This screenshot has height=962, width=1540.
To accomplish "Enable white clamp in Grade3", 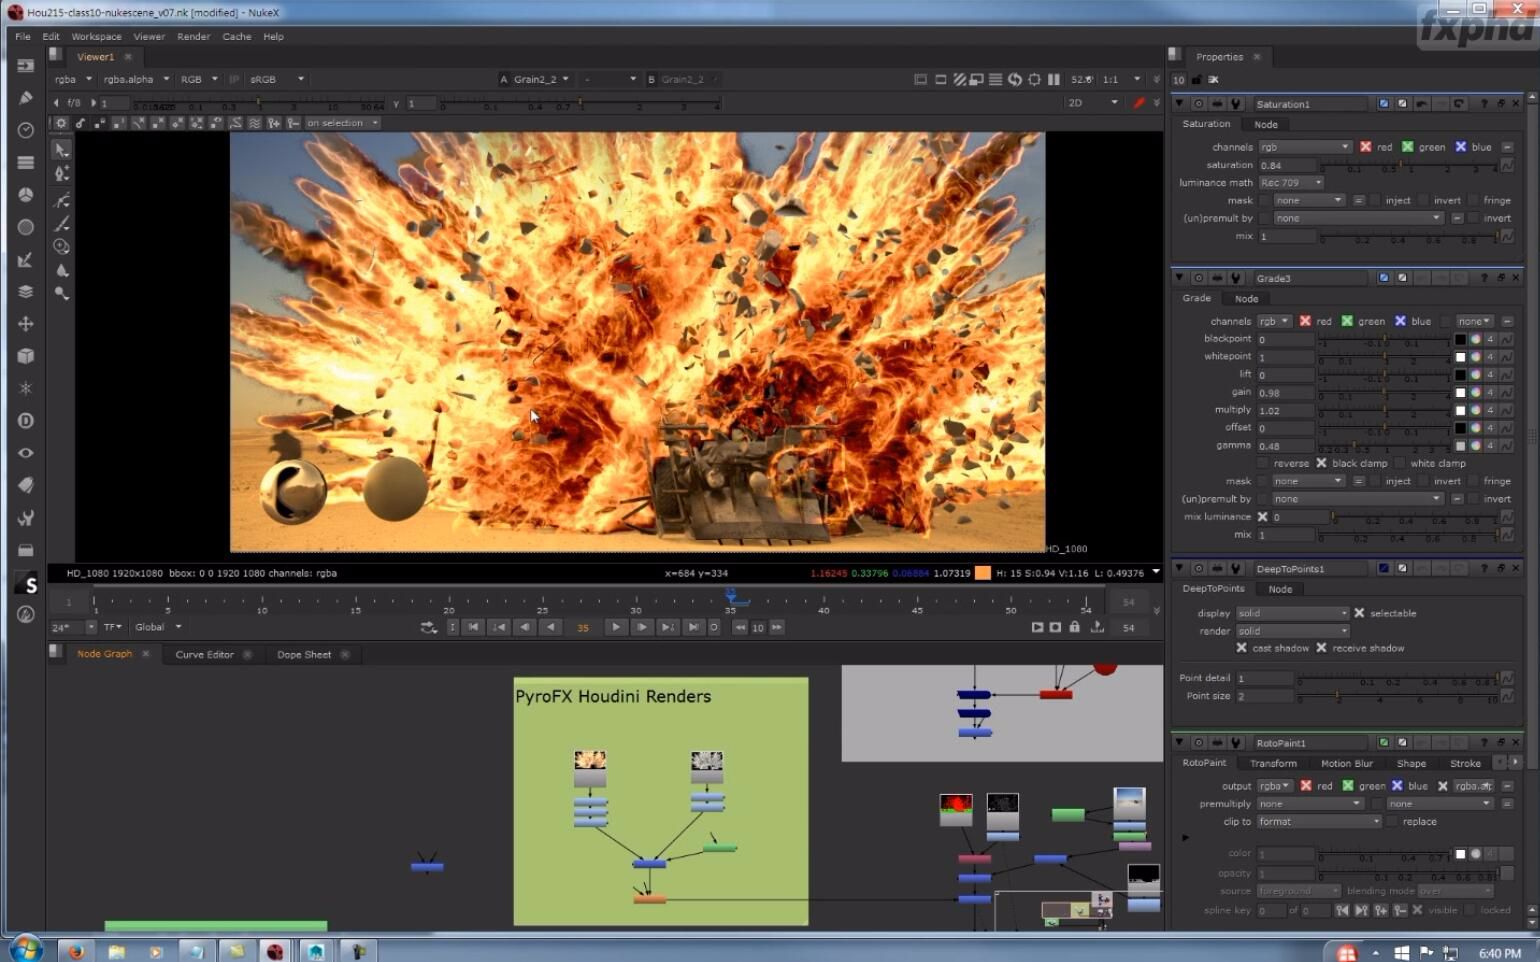I will pyautogui.click(x=1399, y=463).
